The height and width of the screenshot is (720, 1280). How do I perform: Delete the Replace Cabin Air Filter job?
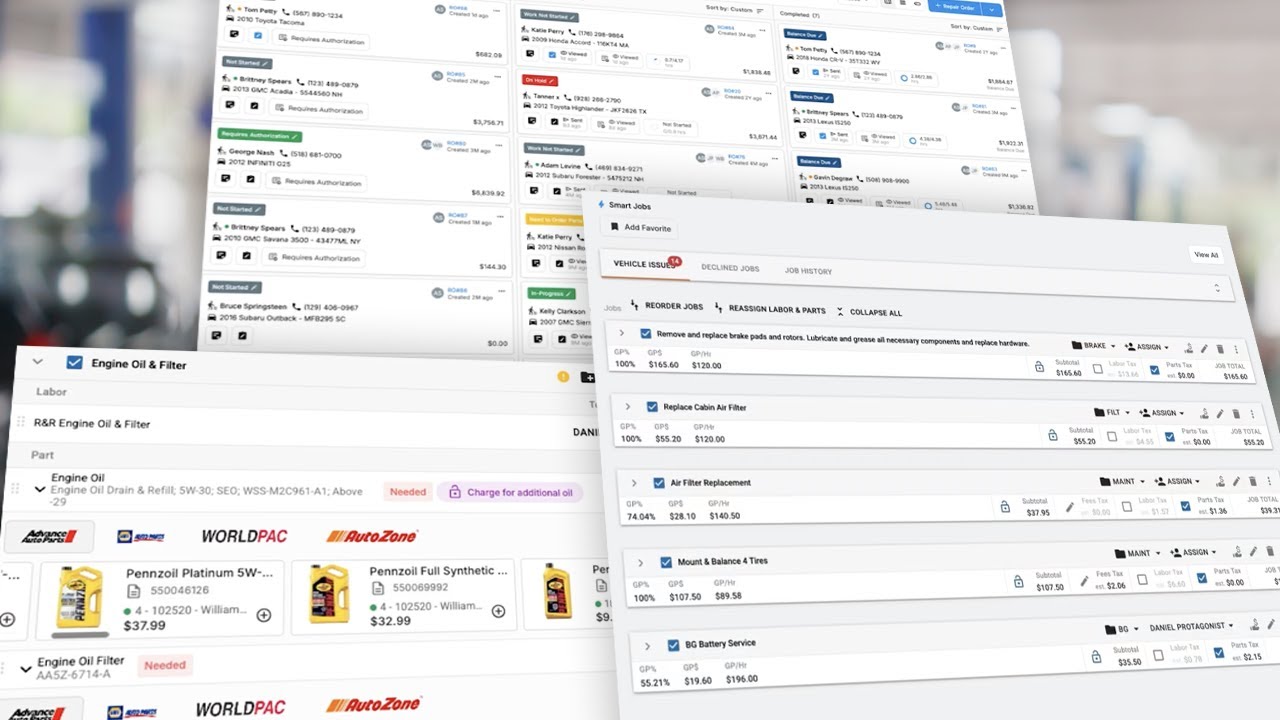[1237, 415]
